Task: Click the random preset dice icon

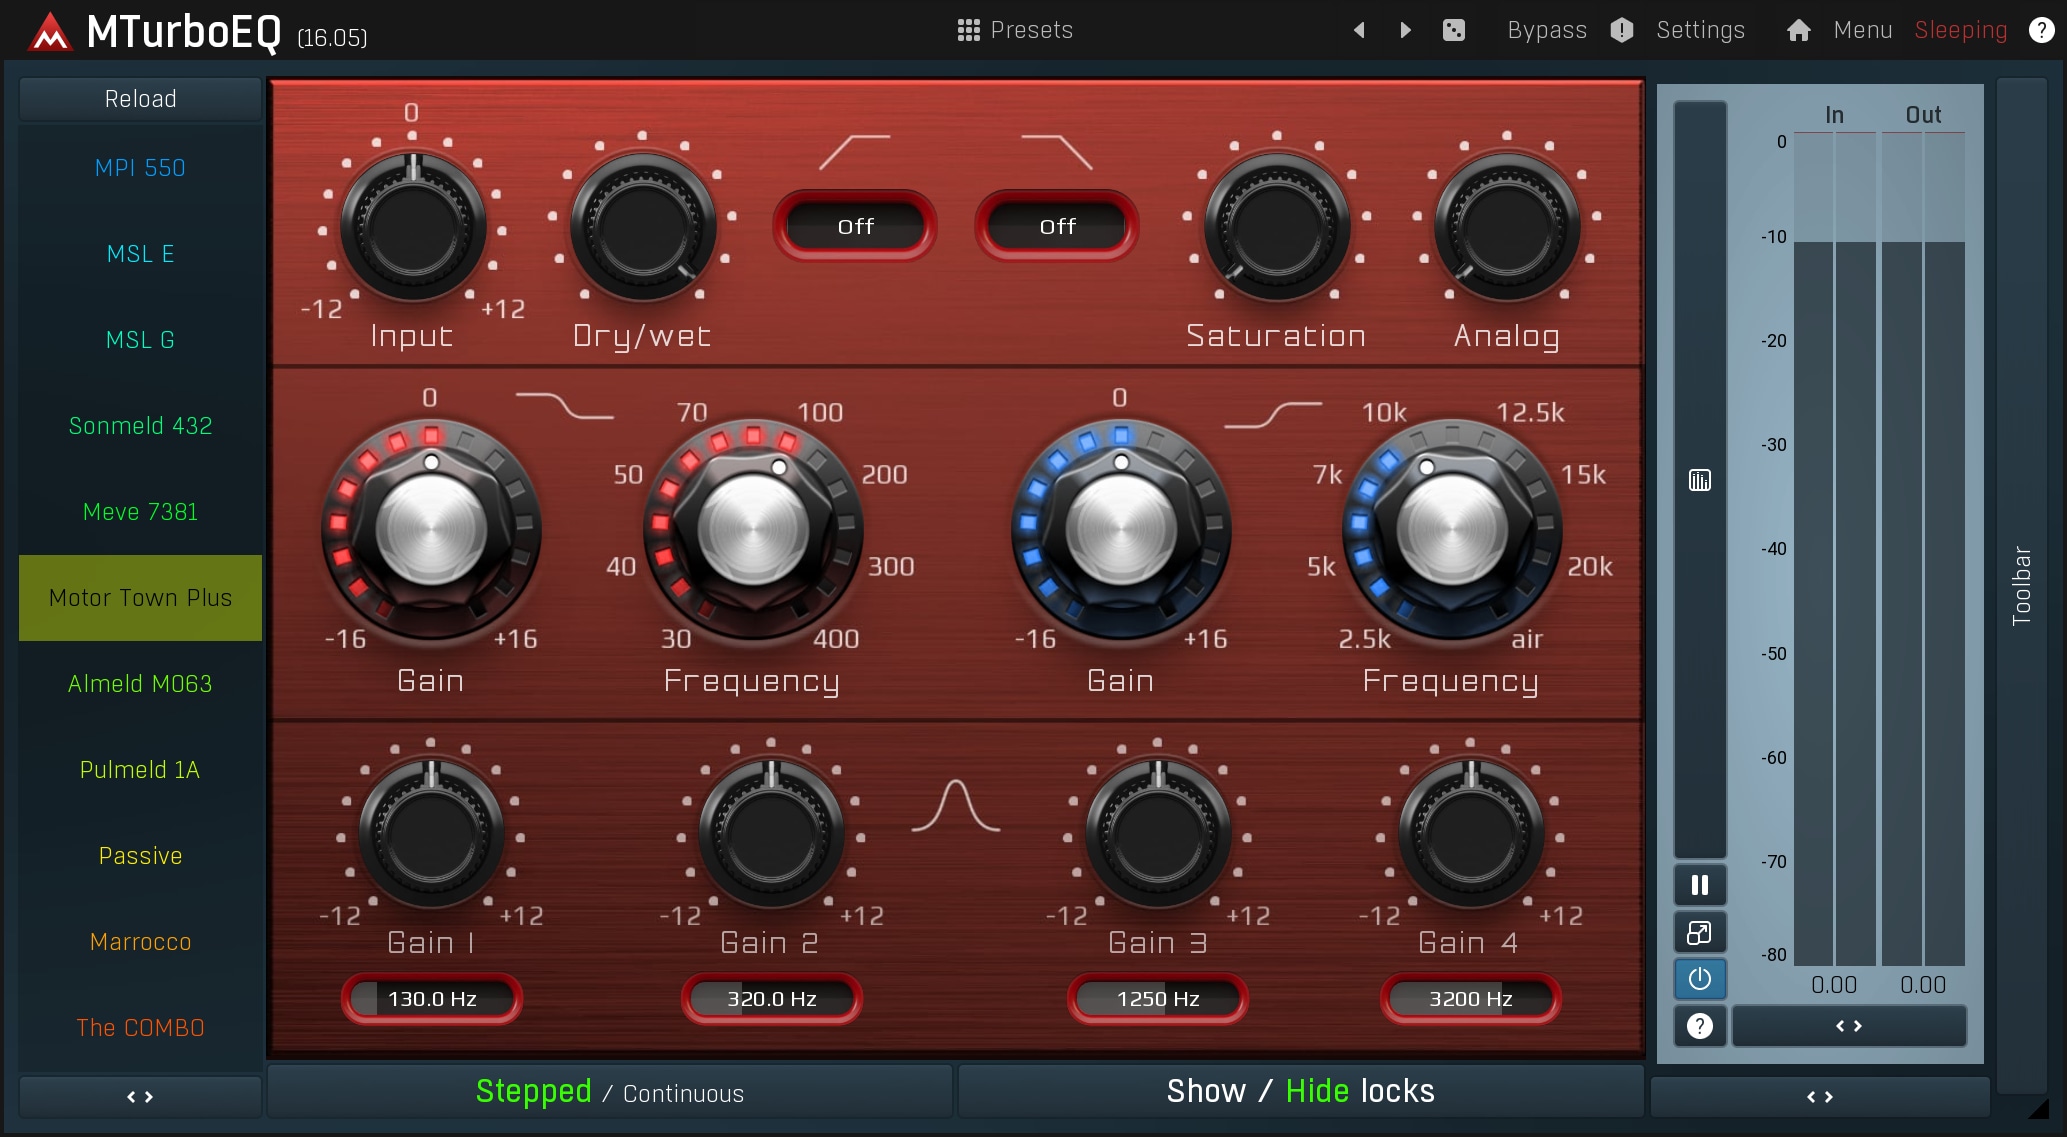Action: pos(1454,30)
